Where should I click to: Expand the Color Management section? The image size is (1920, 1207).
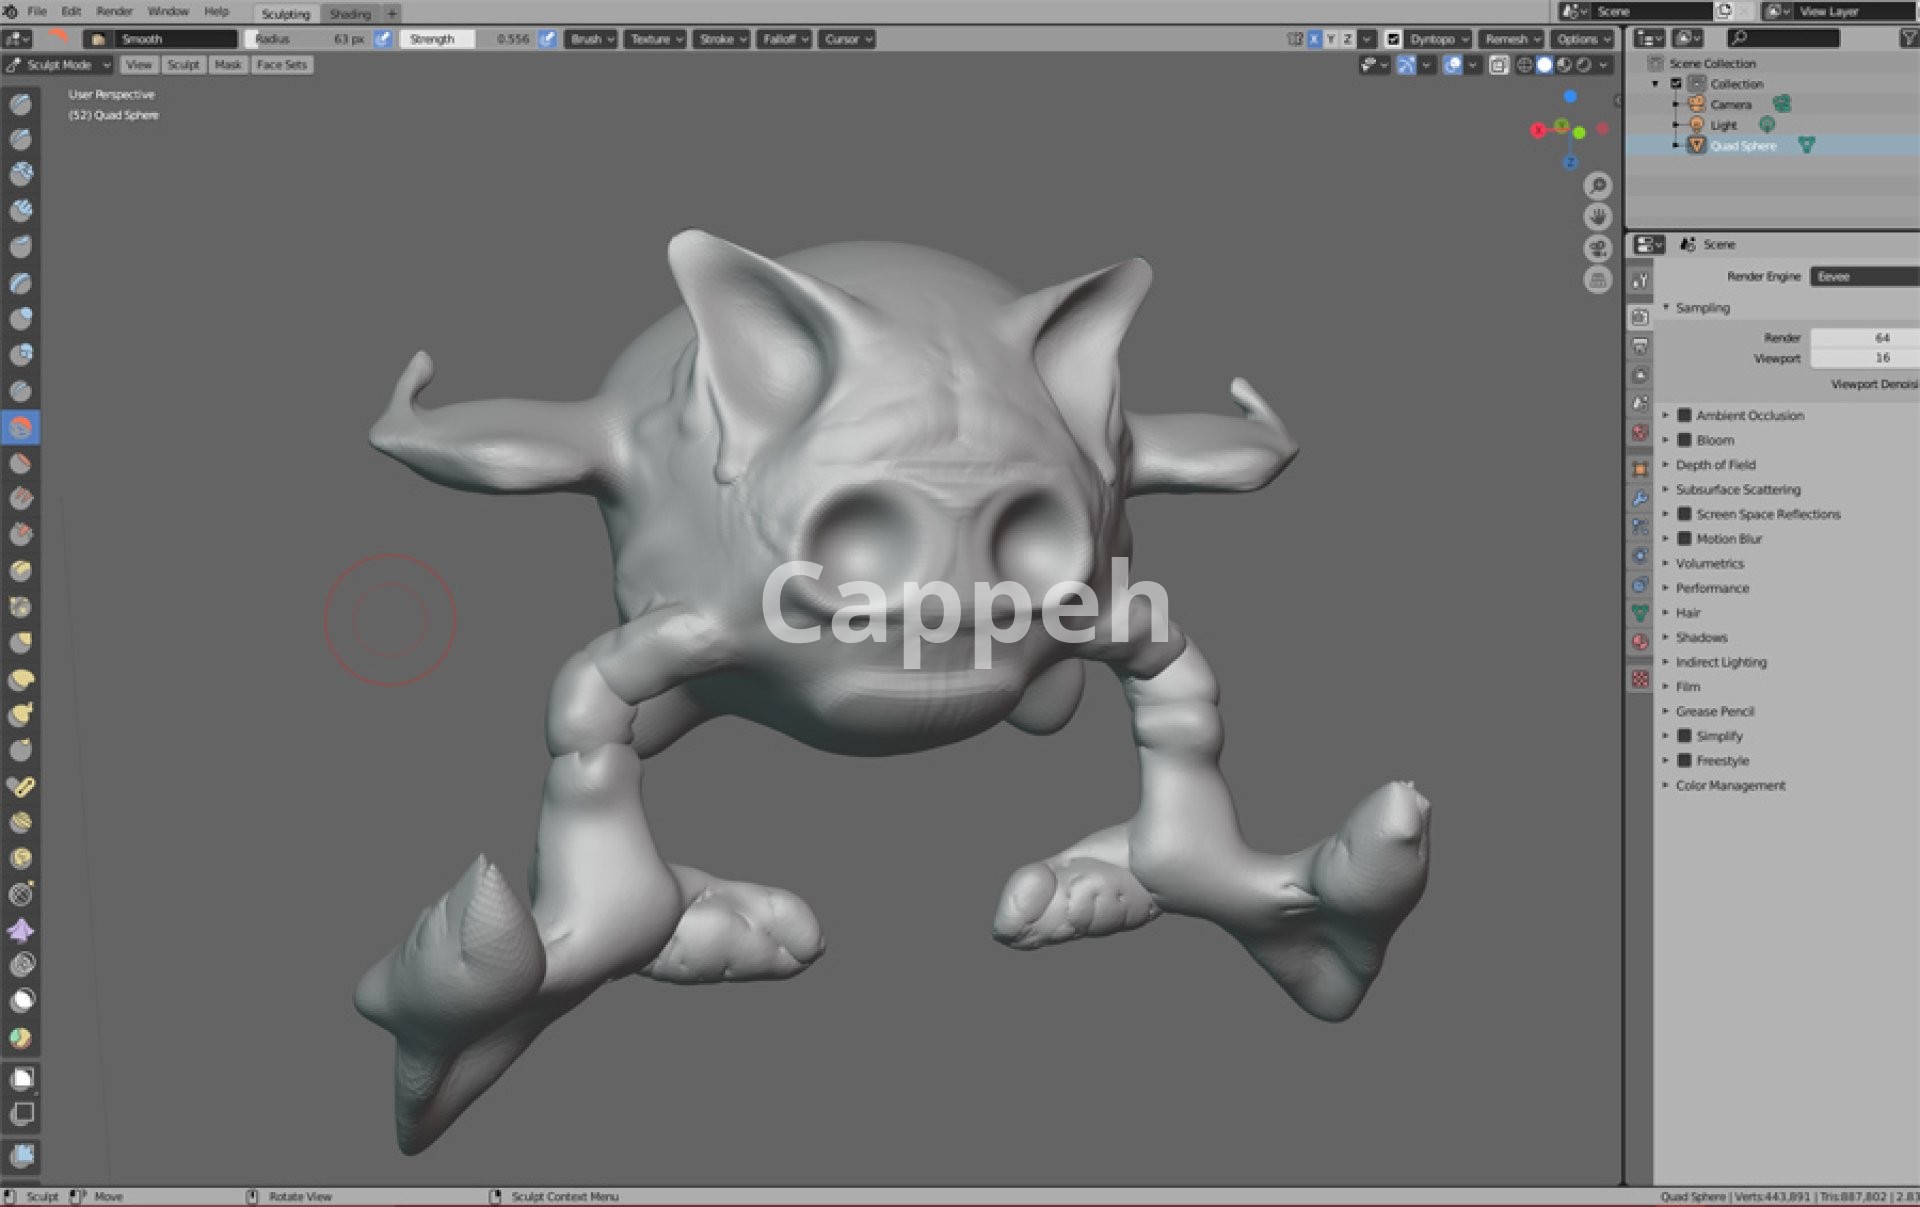coord(1730,786)
